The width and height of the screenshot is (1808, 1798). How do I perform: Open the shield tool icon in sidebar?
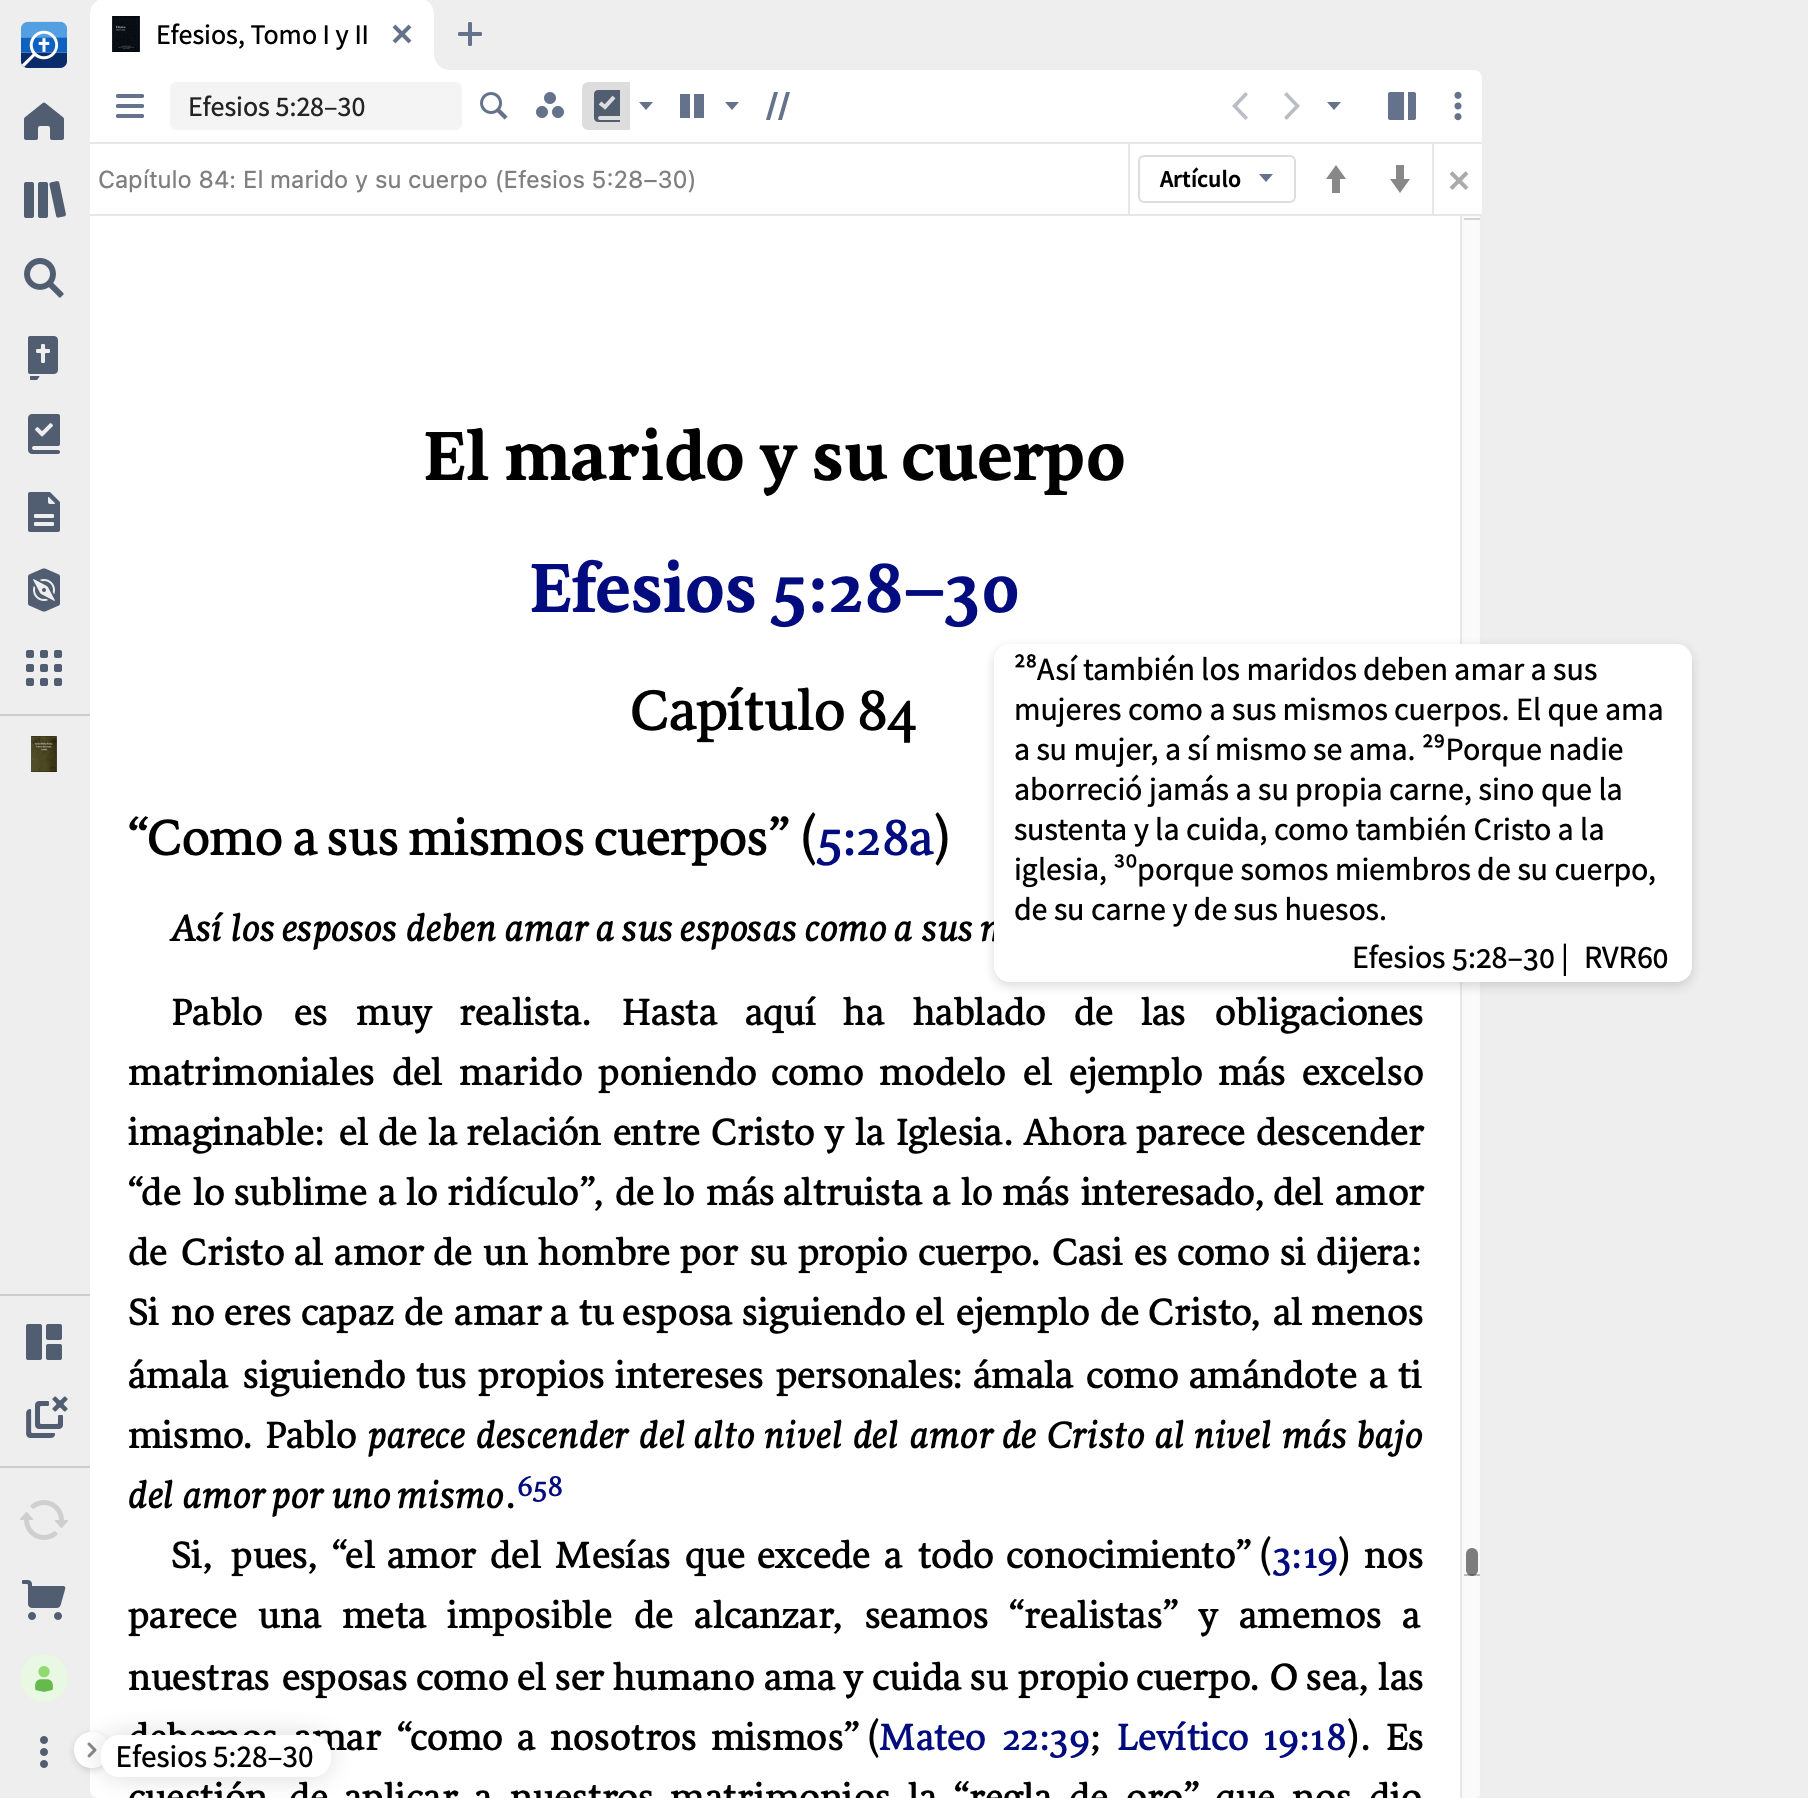(x=44, y=590)
